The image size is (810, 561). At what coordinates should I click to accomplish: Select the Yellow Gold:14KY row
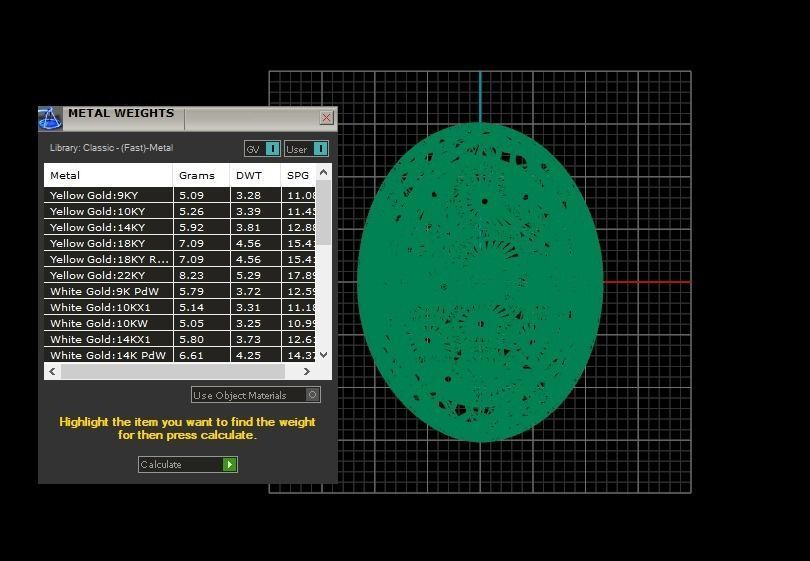[x=180, y=227]
